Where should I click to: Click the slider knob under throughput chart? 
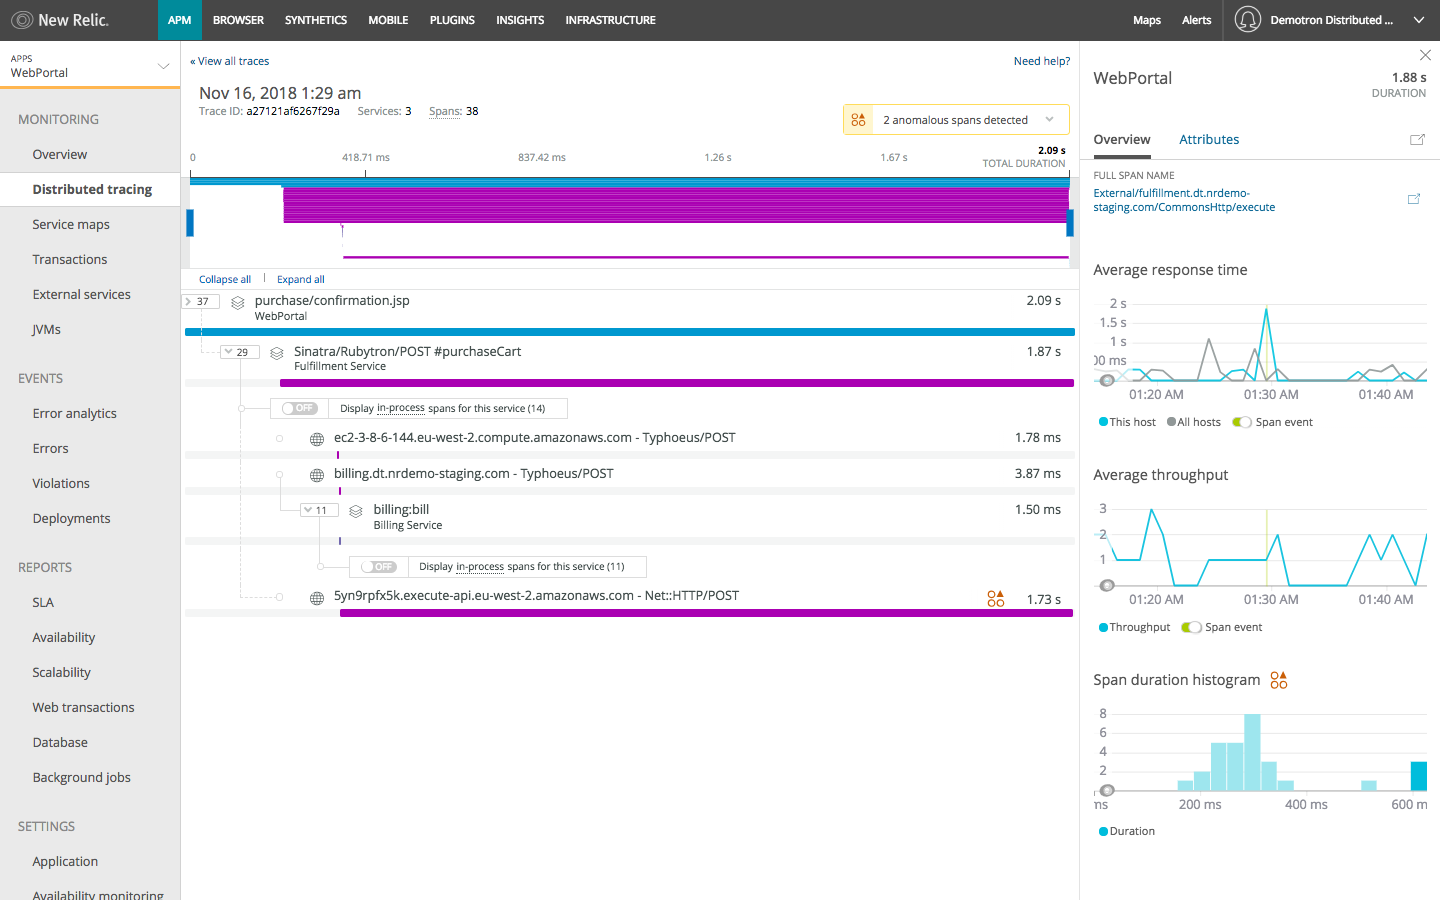1106,586
